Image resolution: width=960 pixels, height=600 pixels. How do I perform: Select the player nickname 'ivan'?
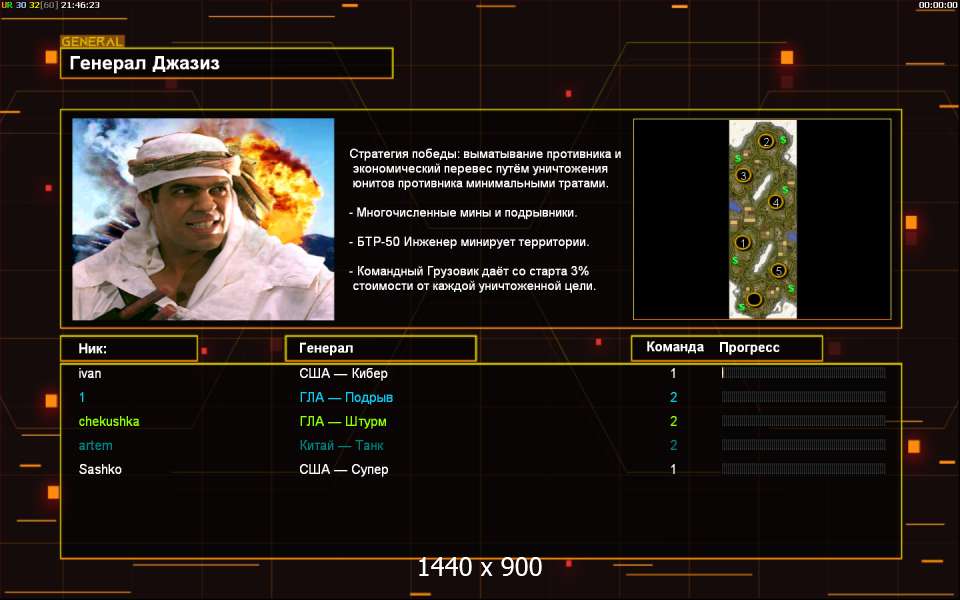pyautogui.click(x=90, y=373)
